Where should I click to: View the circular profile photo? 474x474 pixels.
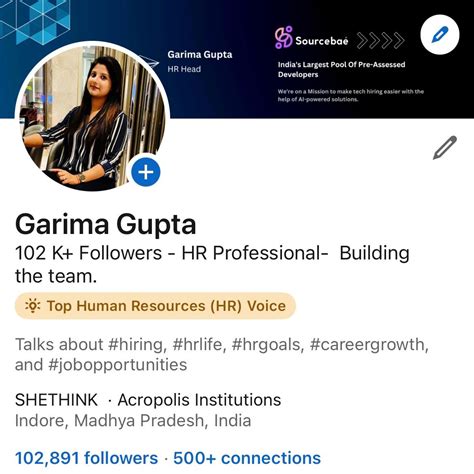[x=92, y=117]
